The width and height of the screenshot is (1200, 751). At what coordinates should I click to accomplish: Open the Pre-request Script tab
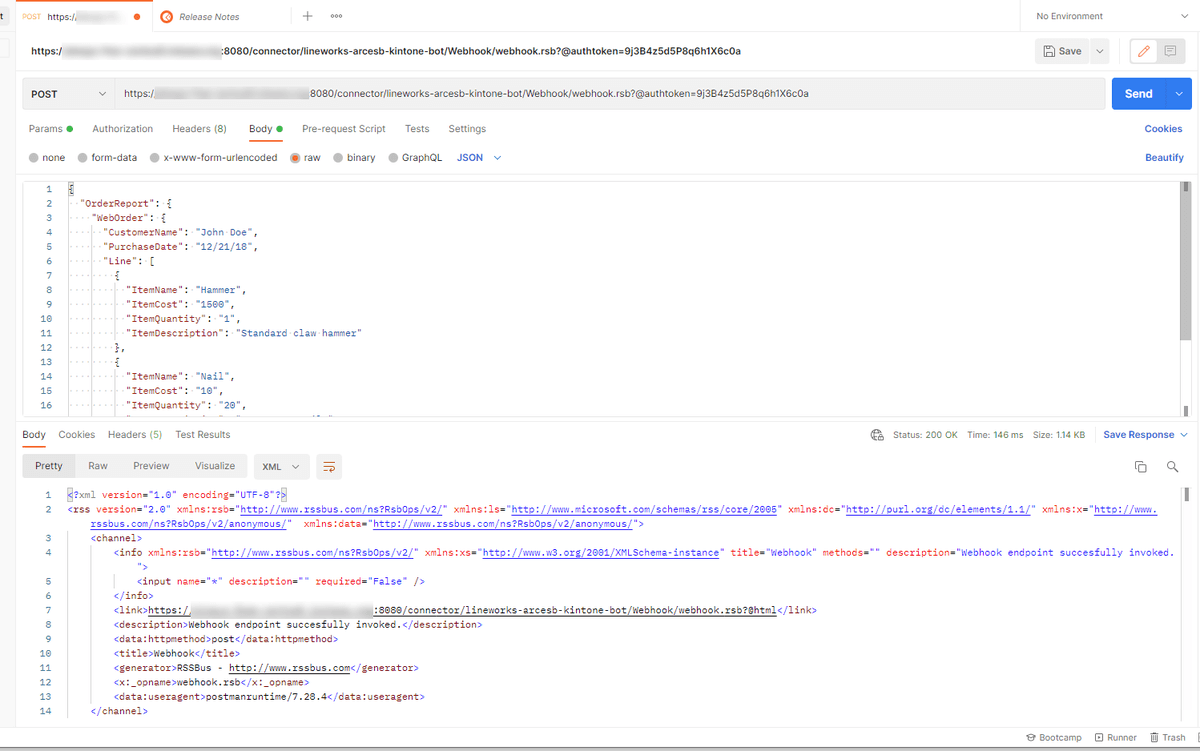pyautogui.click(x=344, y=129)
